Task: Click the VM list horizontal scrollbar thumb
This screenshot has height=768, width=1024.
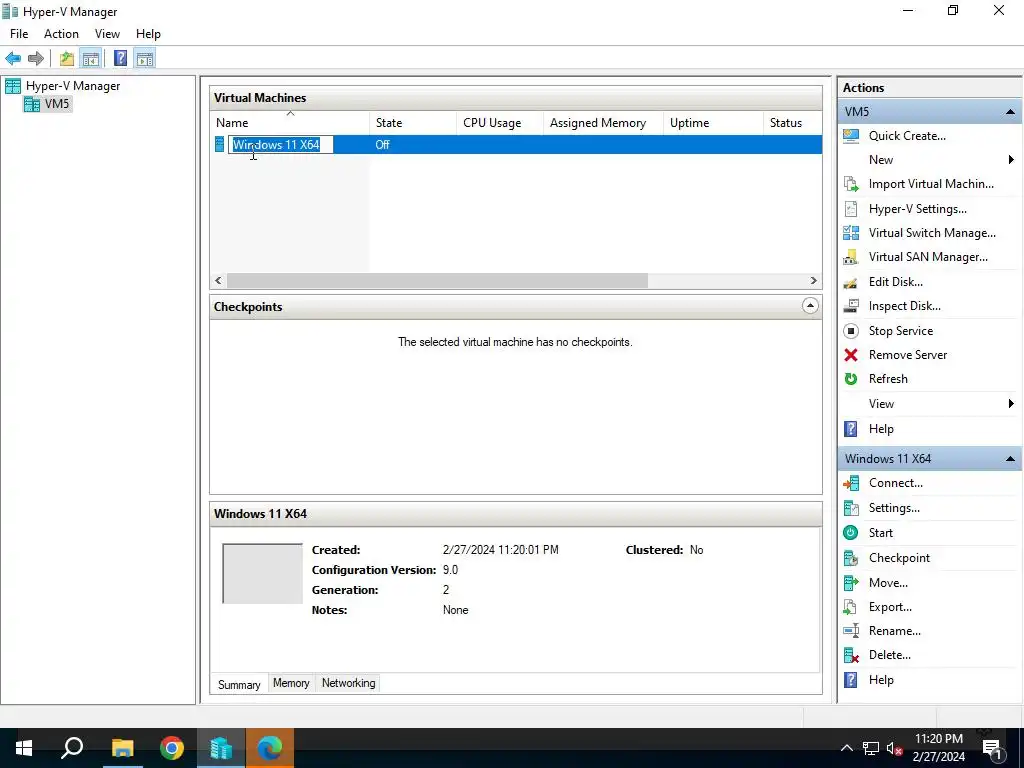Action: 437,281
